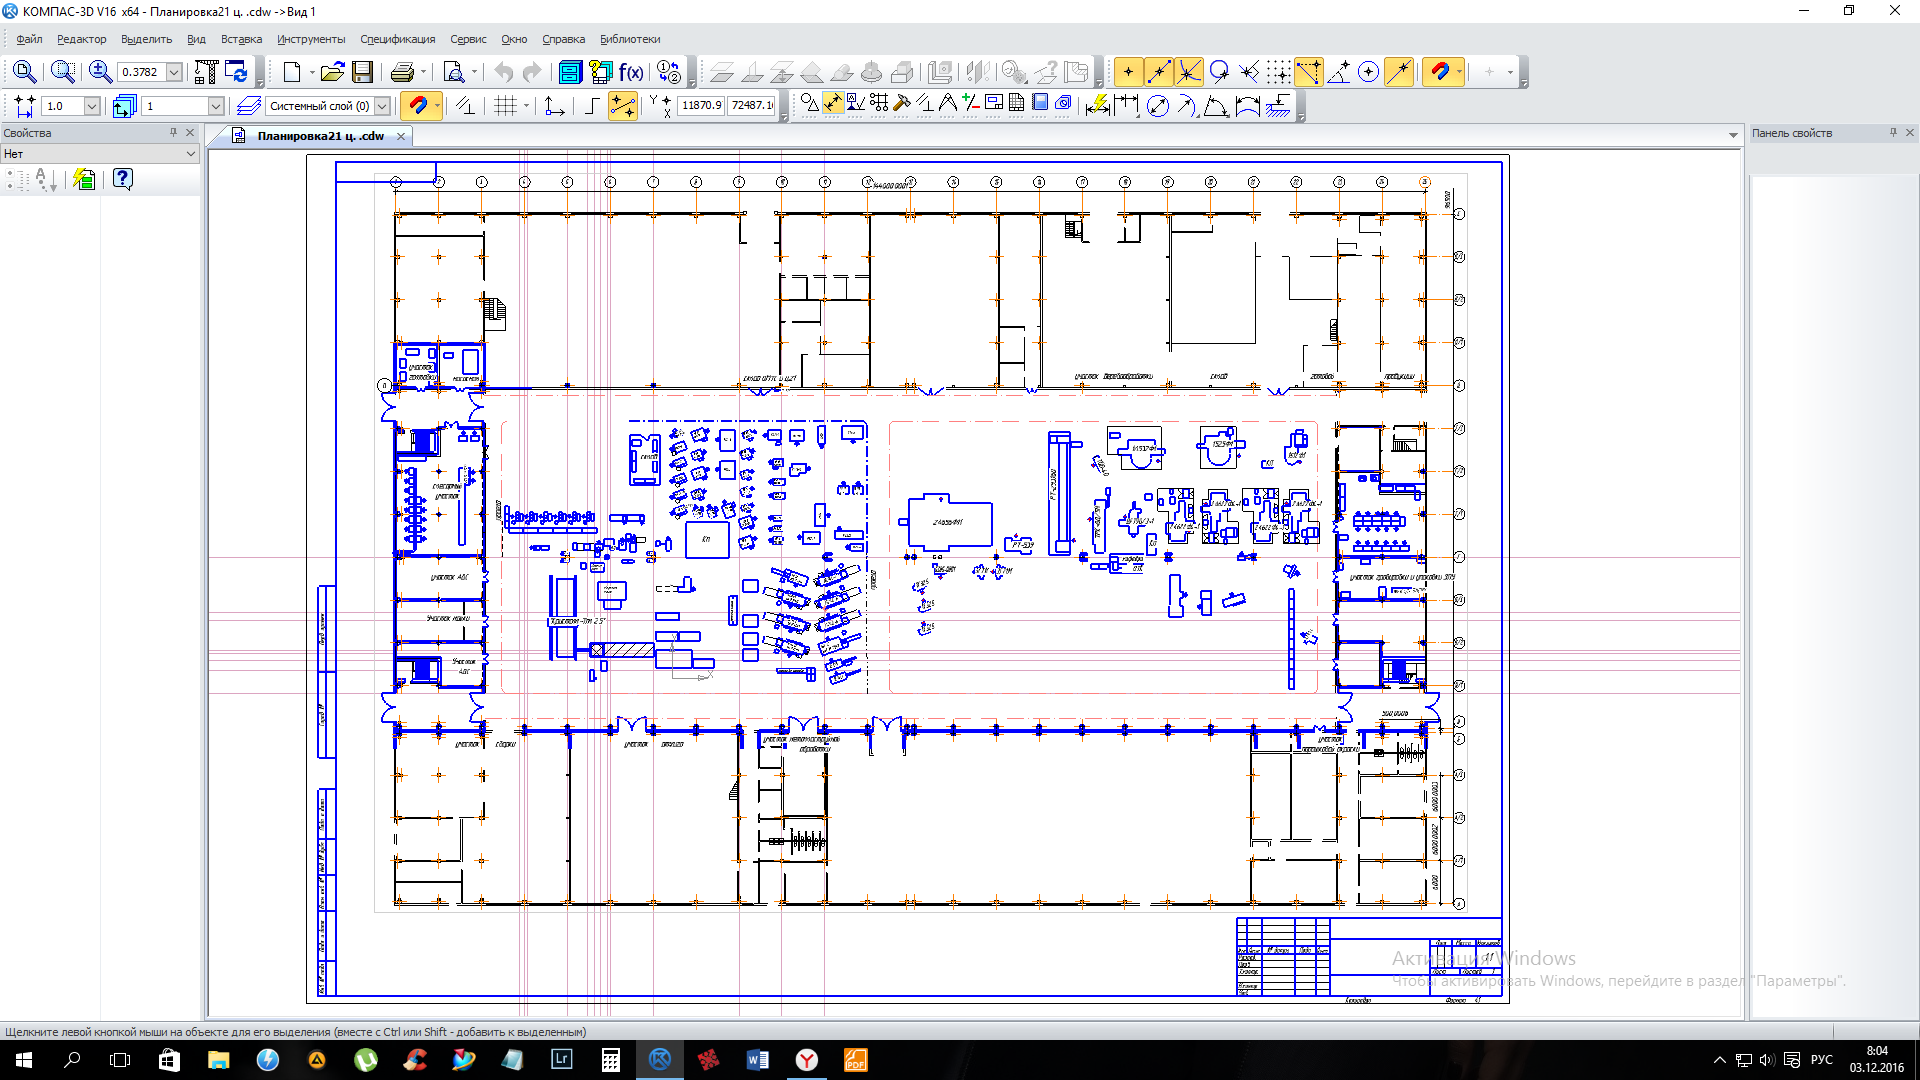Open the Print preview tool

454,72
